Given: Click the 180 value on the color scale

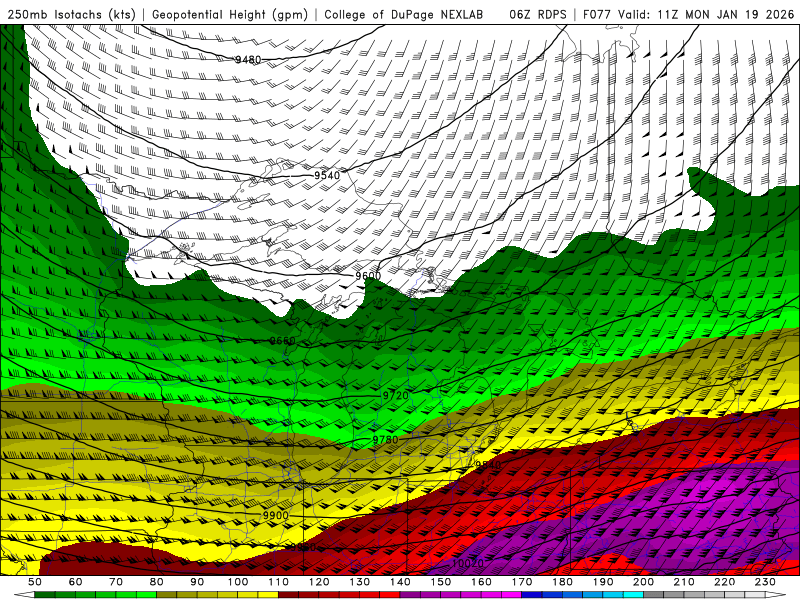Looking at the screenshot, I should (x=562, y=582).
